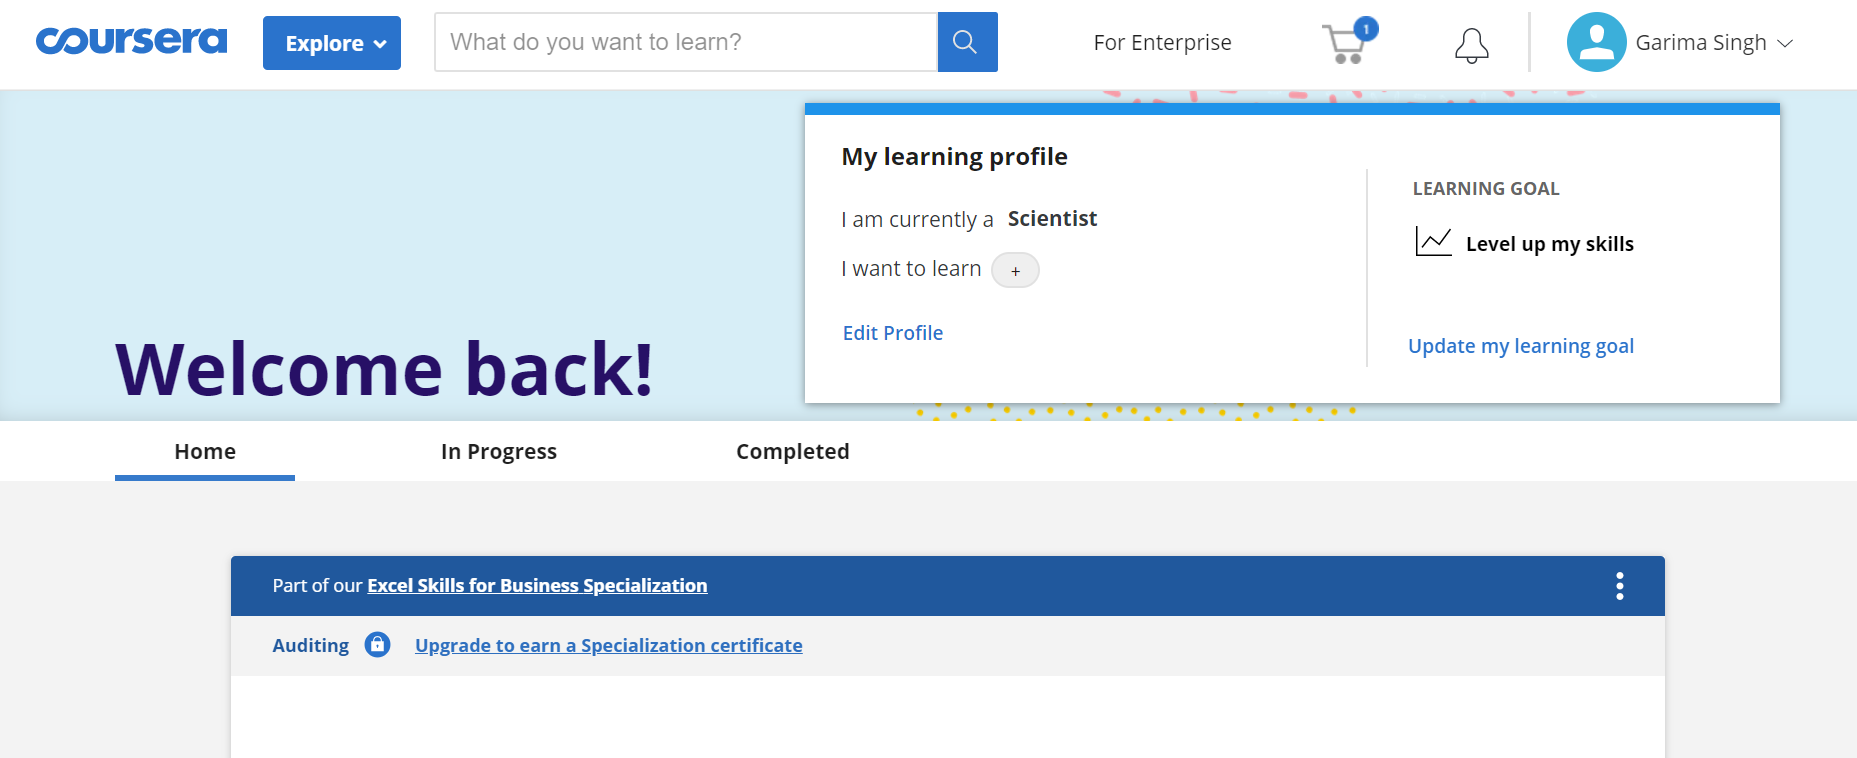Click the 'Scientist' occupation text

pyautogui.click(x=1052, y=218)
